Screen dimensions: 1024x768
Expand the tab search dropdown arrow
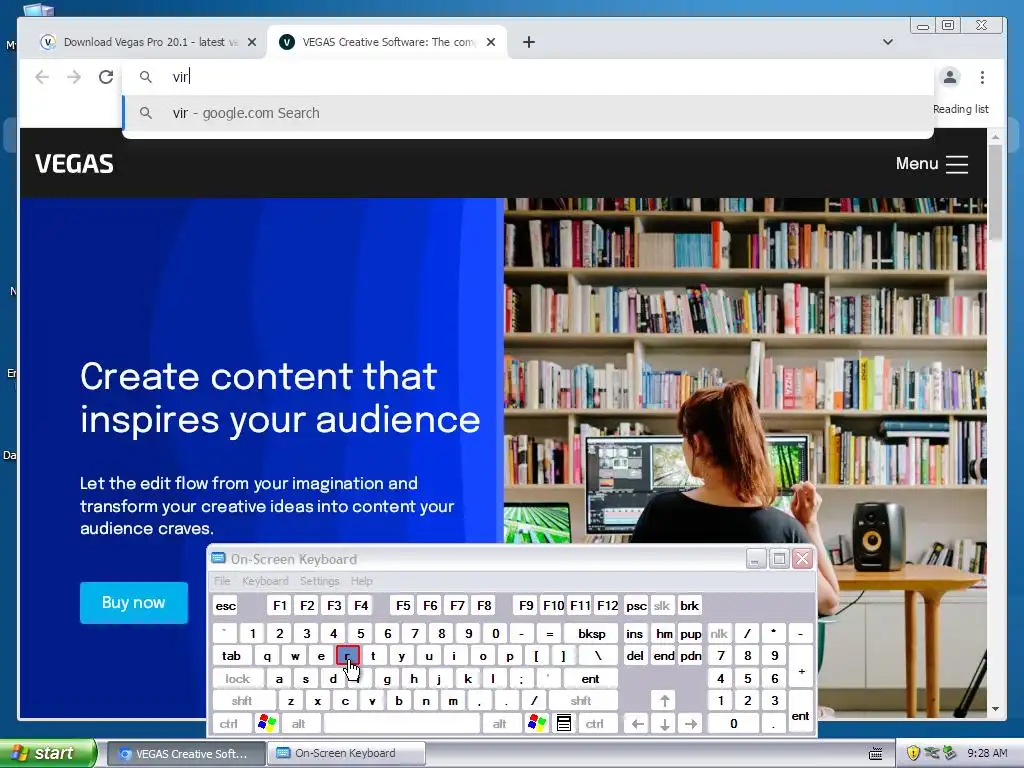coord(888,42)
